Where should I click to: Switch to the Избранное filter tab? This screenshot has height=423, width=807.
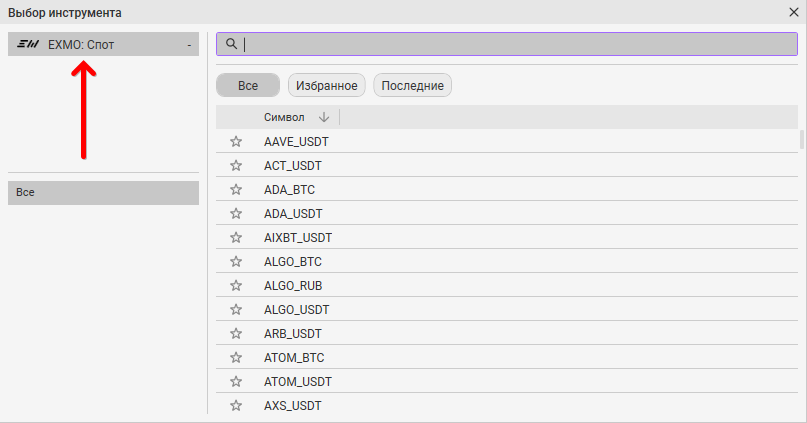point(327,86)
